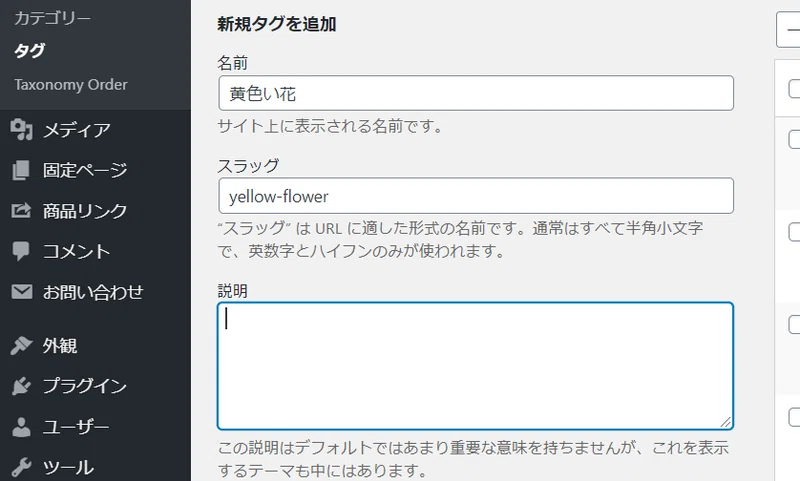Click the プラグイン plug icon
Viewport: 800px width, 481px height.
[21, 386]
